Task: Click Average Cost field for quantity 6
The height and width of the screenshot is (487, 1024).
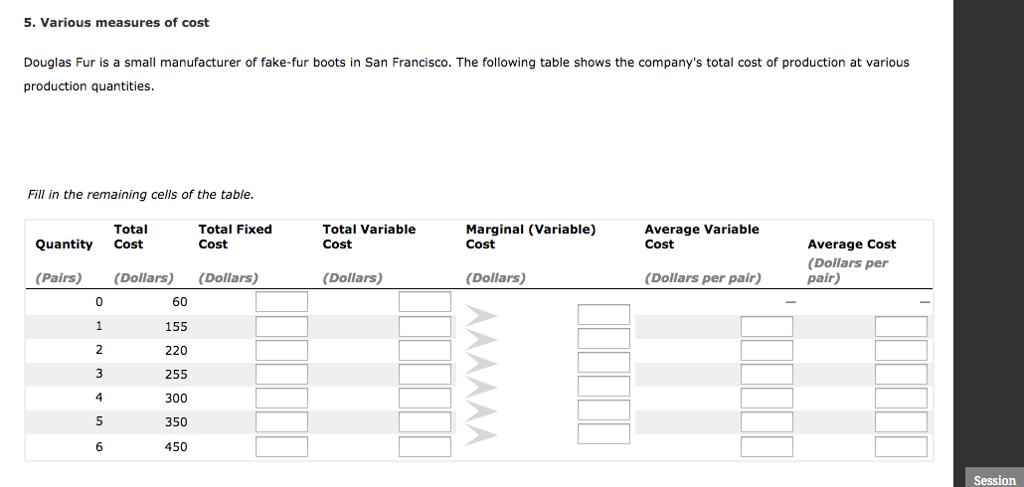Action: click(x=900, y=447)
